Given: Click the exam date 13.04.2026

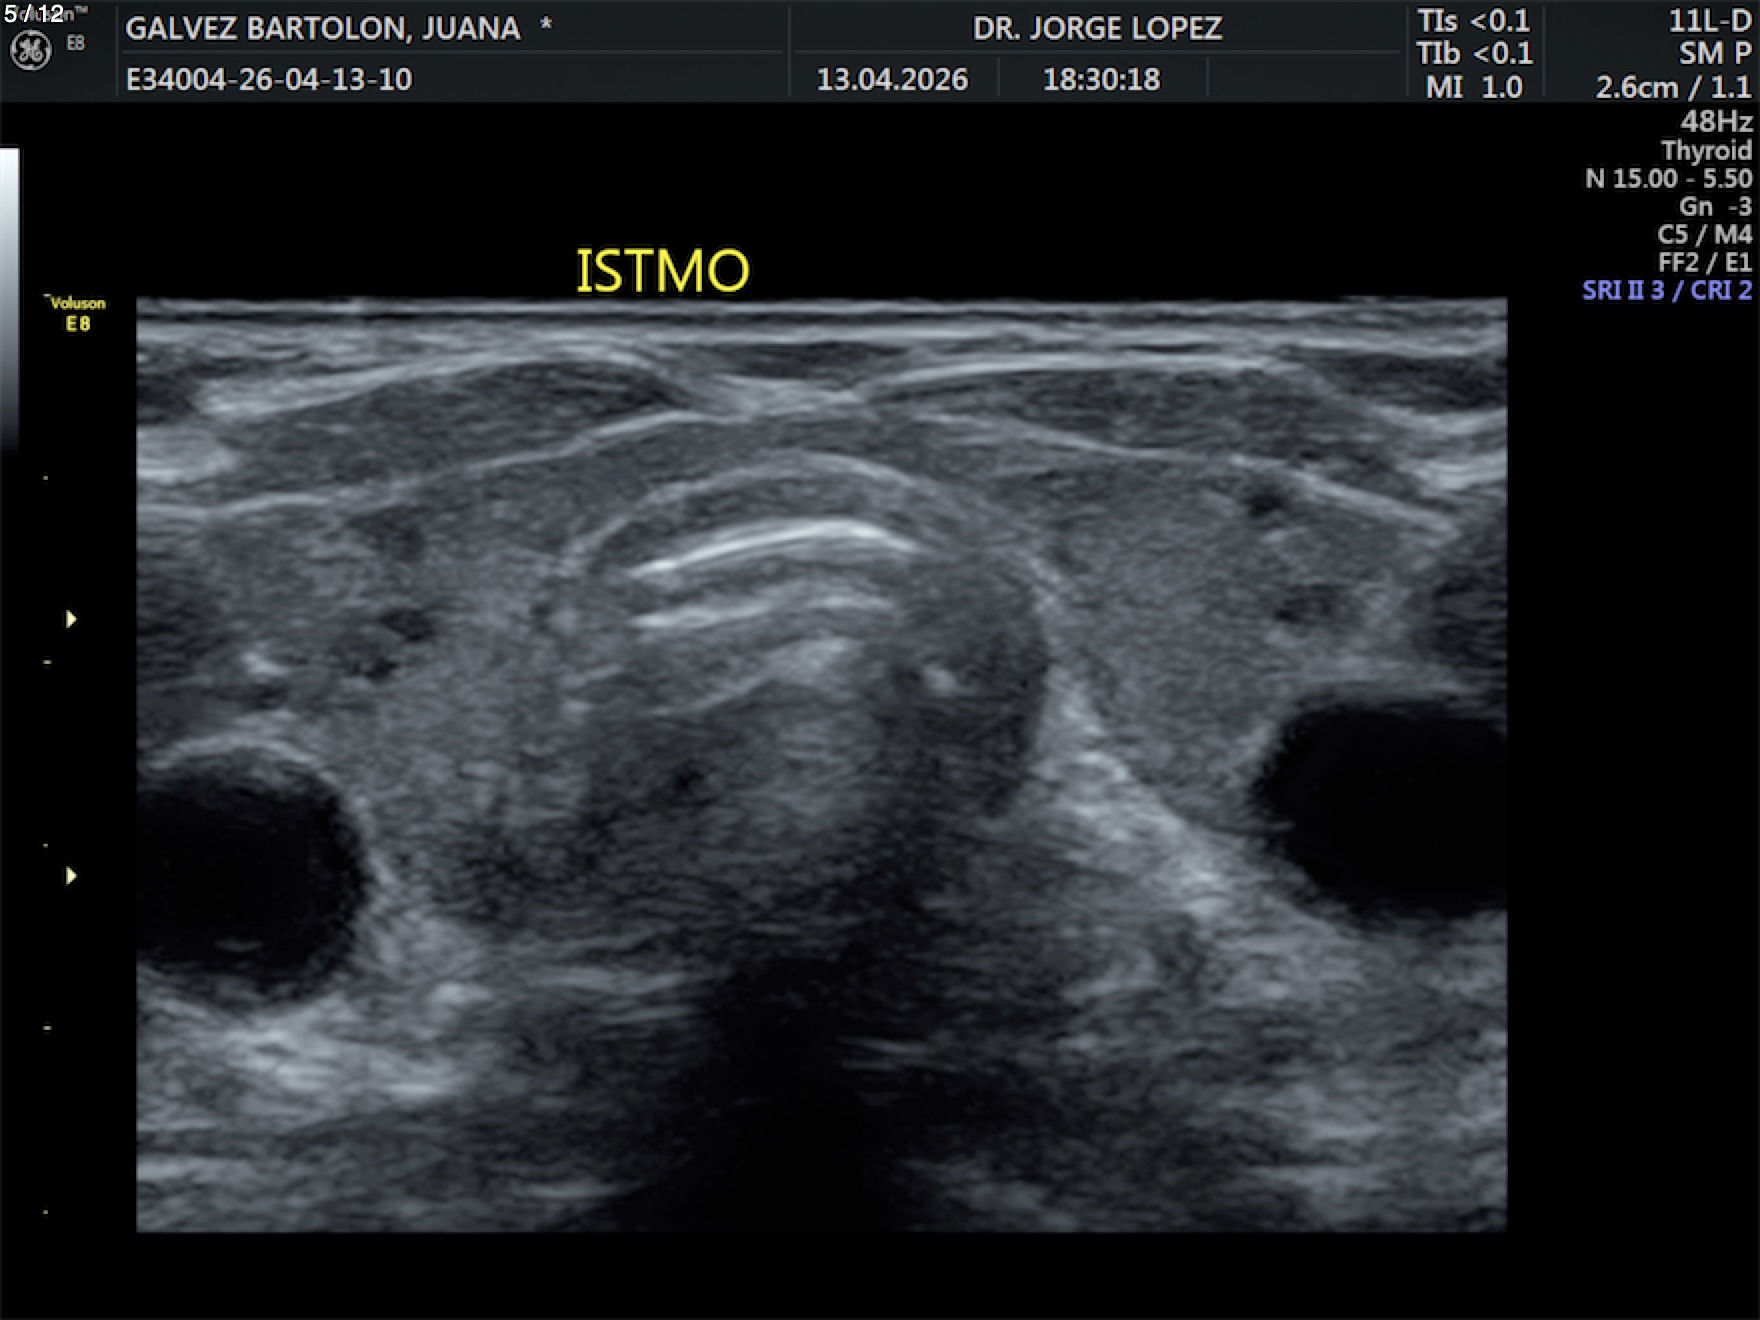Looking at the screenshot, I should pyautogui.click(x=892, y=79).
